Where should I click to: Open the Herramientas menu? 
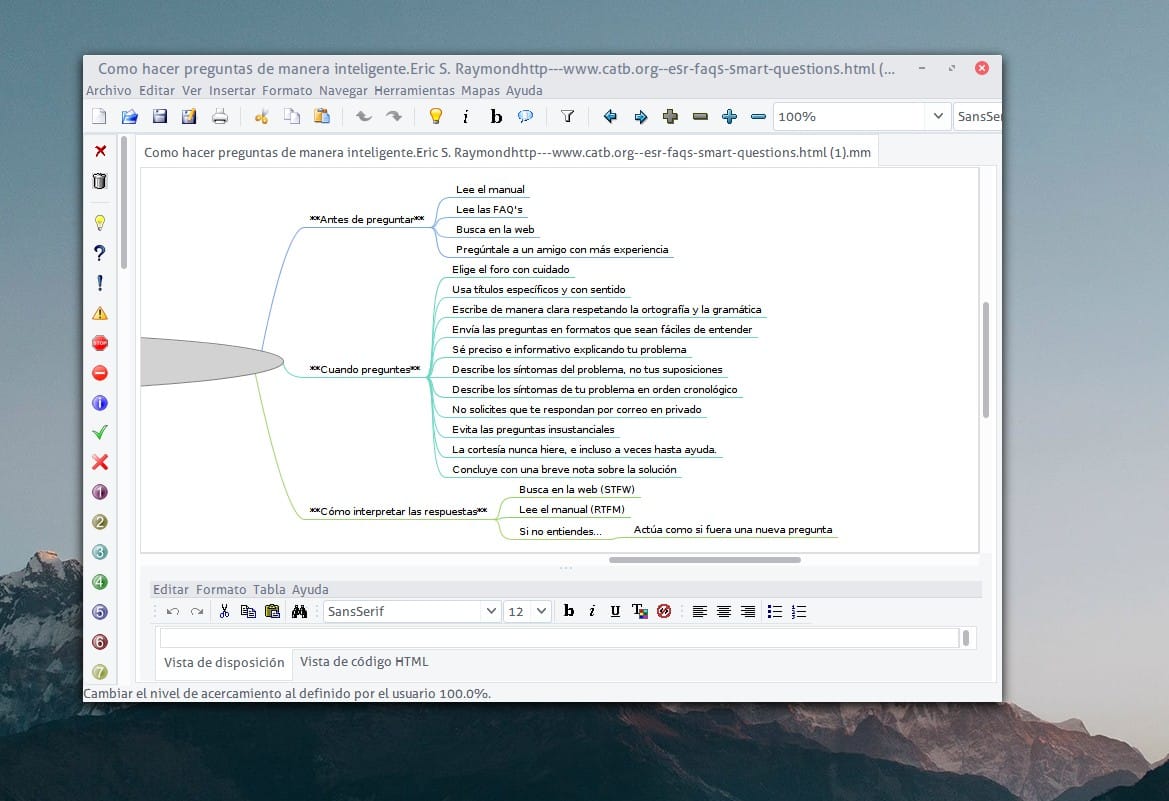click(414, 90)
